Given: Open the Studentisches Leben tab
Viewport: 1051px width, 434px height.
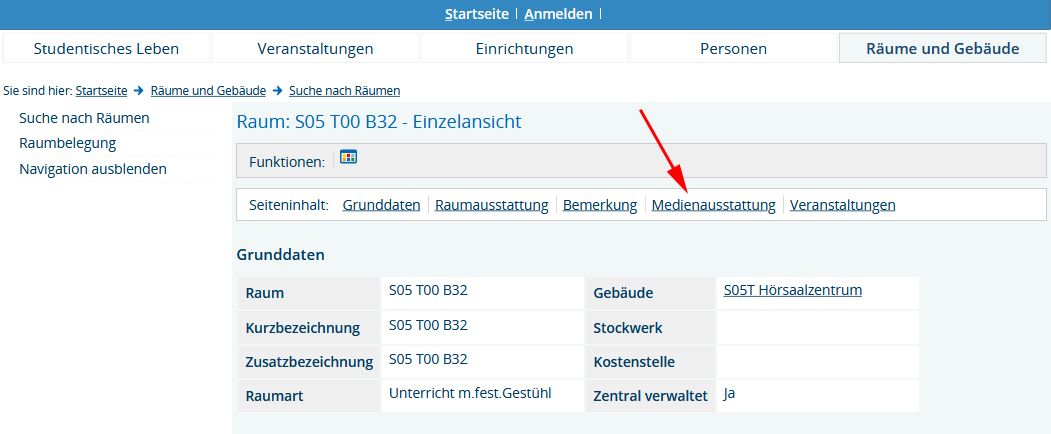Looking at the screenshot, I should point(106,48).
